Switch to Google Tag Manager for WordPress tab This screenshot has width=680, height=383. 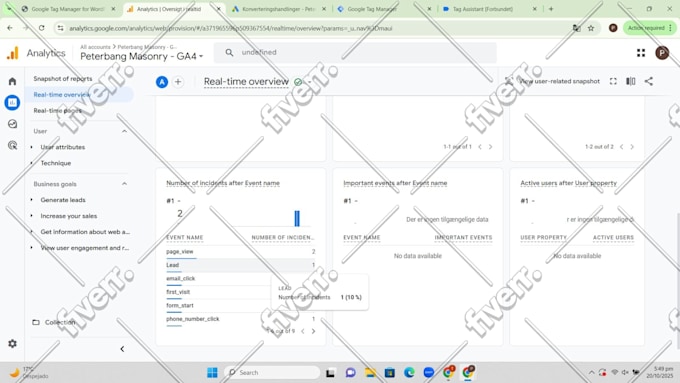pos(69,9)
